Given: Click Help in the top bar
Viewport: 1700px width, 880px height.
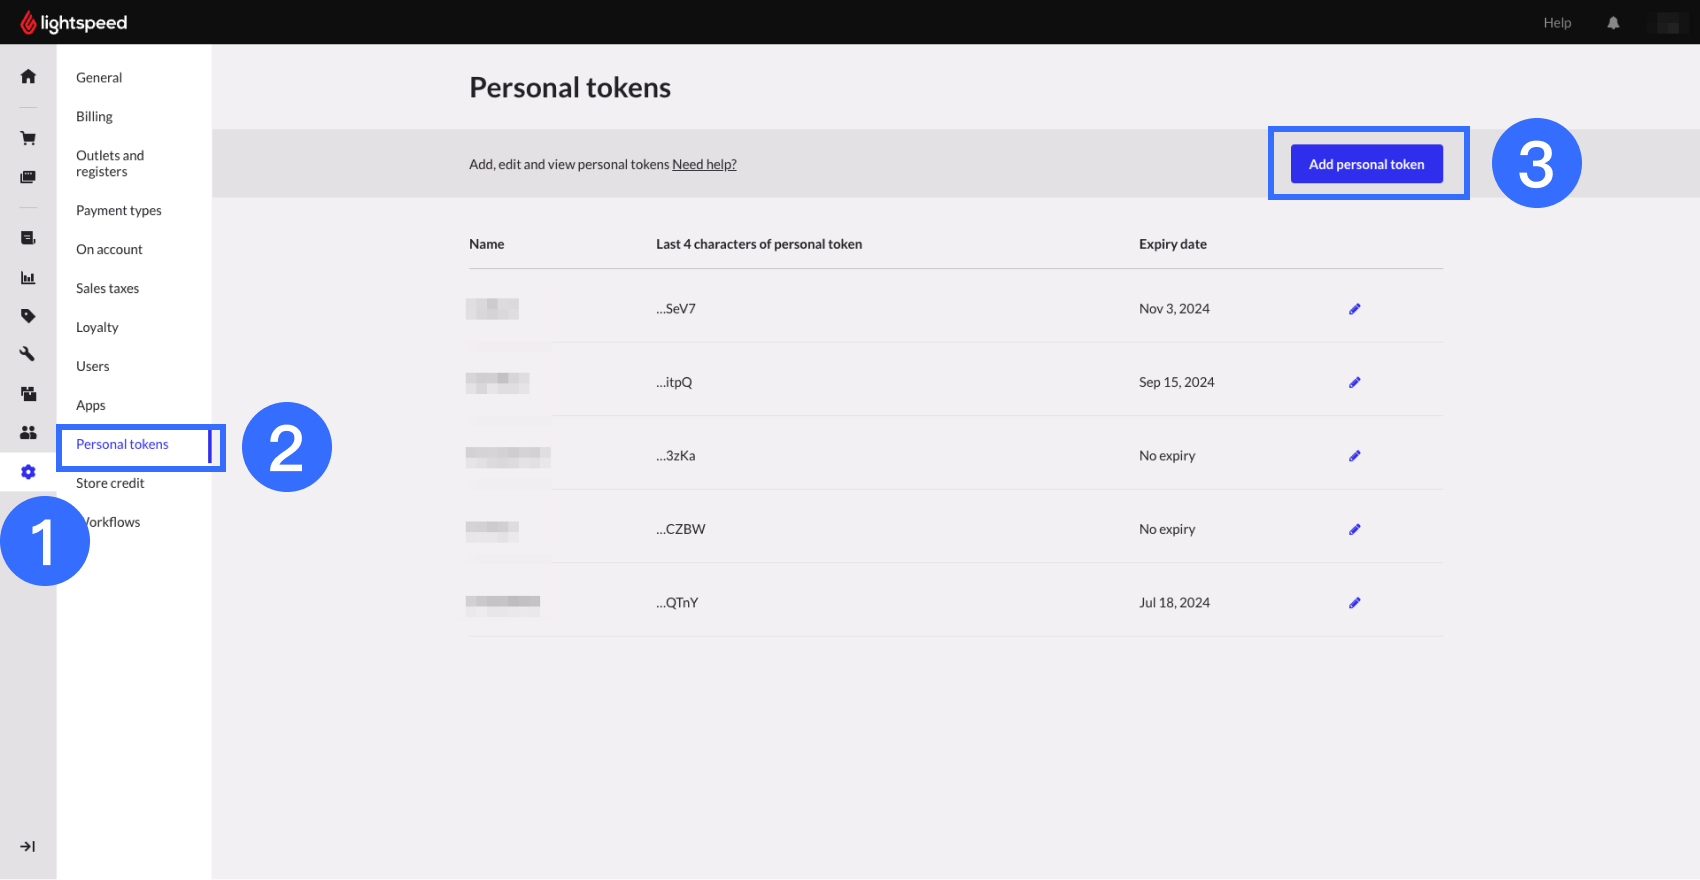Looking at the screenshot, I should pos(1557,23).
